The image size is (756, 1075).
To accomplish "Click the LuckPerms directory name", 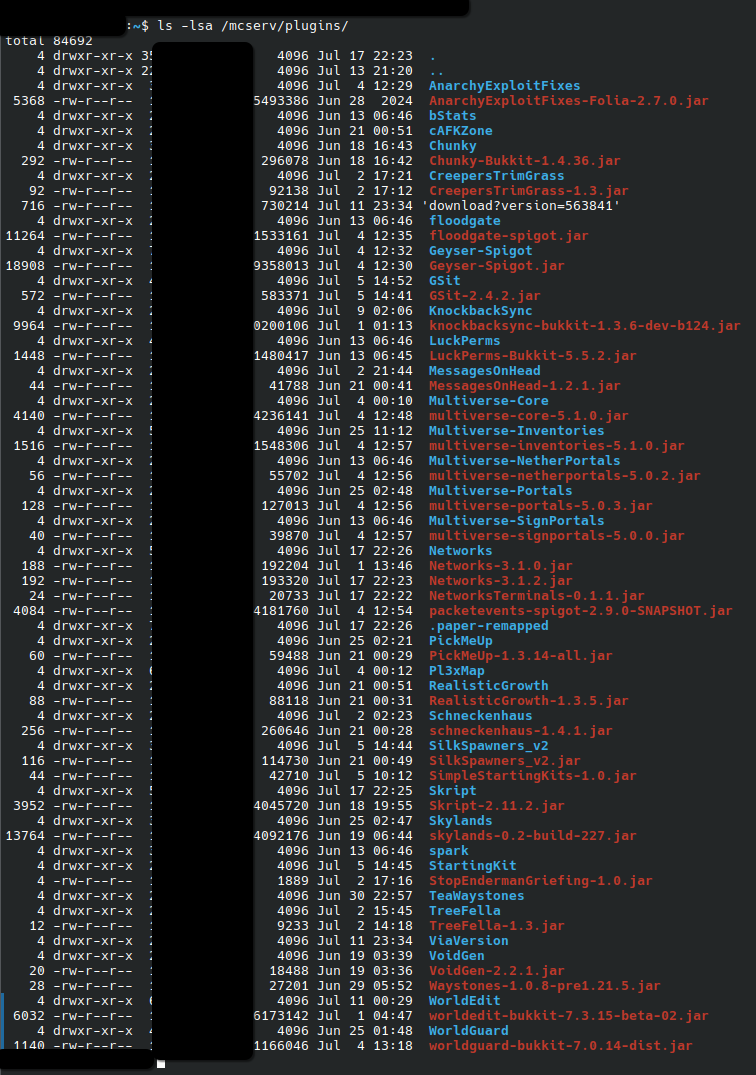I will click(x=465, y=341).
